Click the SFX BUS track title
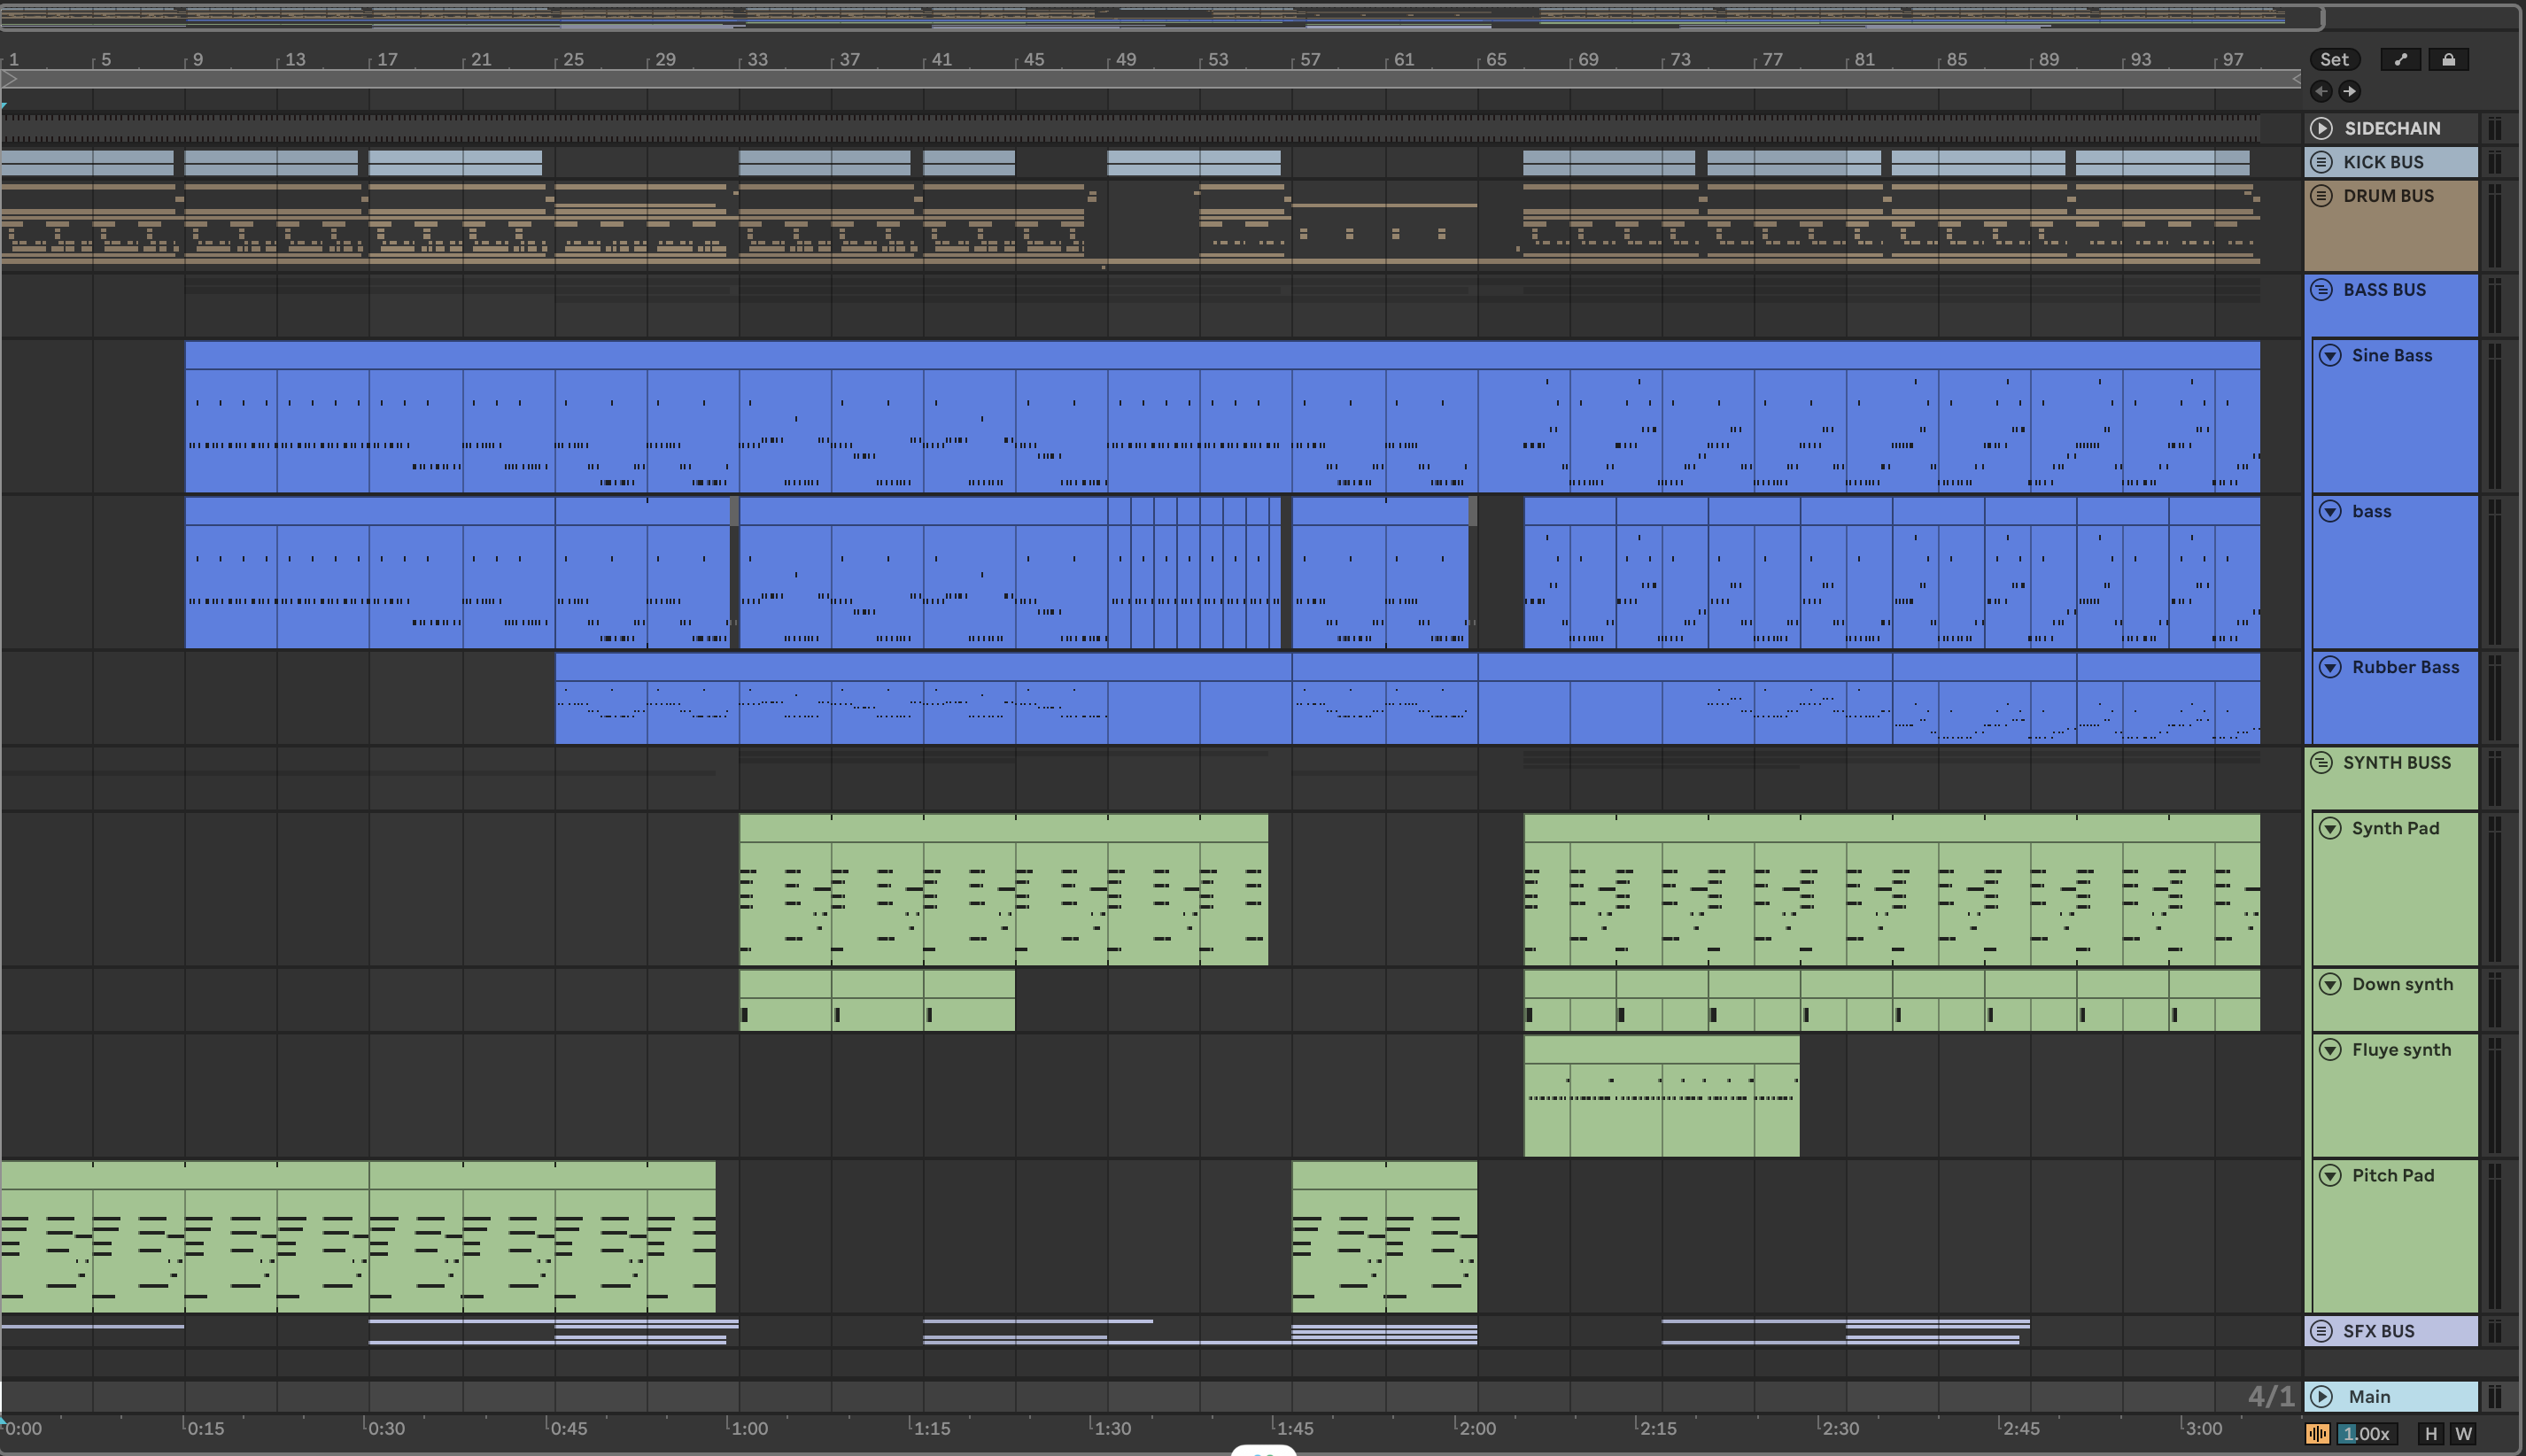 pyautogui.click(x=2378, y=1331)
